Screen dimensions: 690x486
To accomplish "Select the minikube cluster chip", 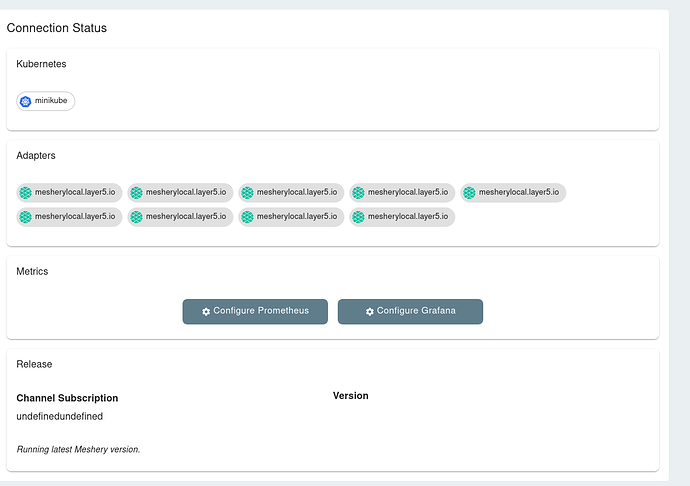I will (x=46, y=101).
